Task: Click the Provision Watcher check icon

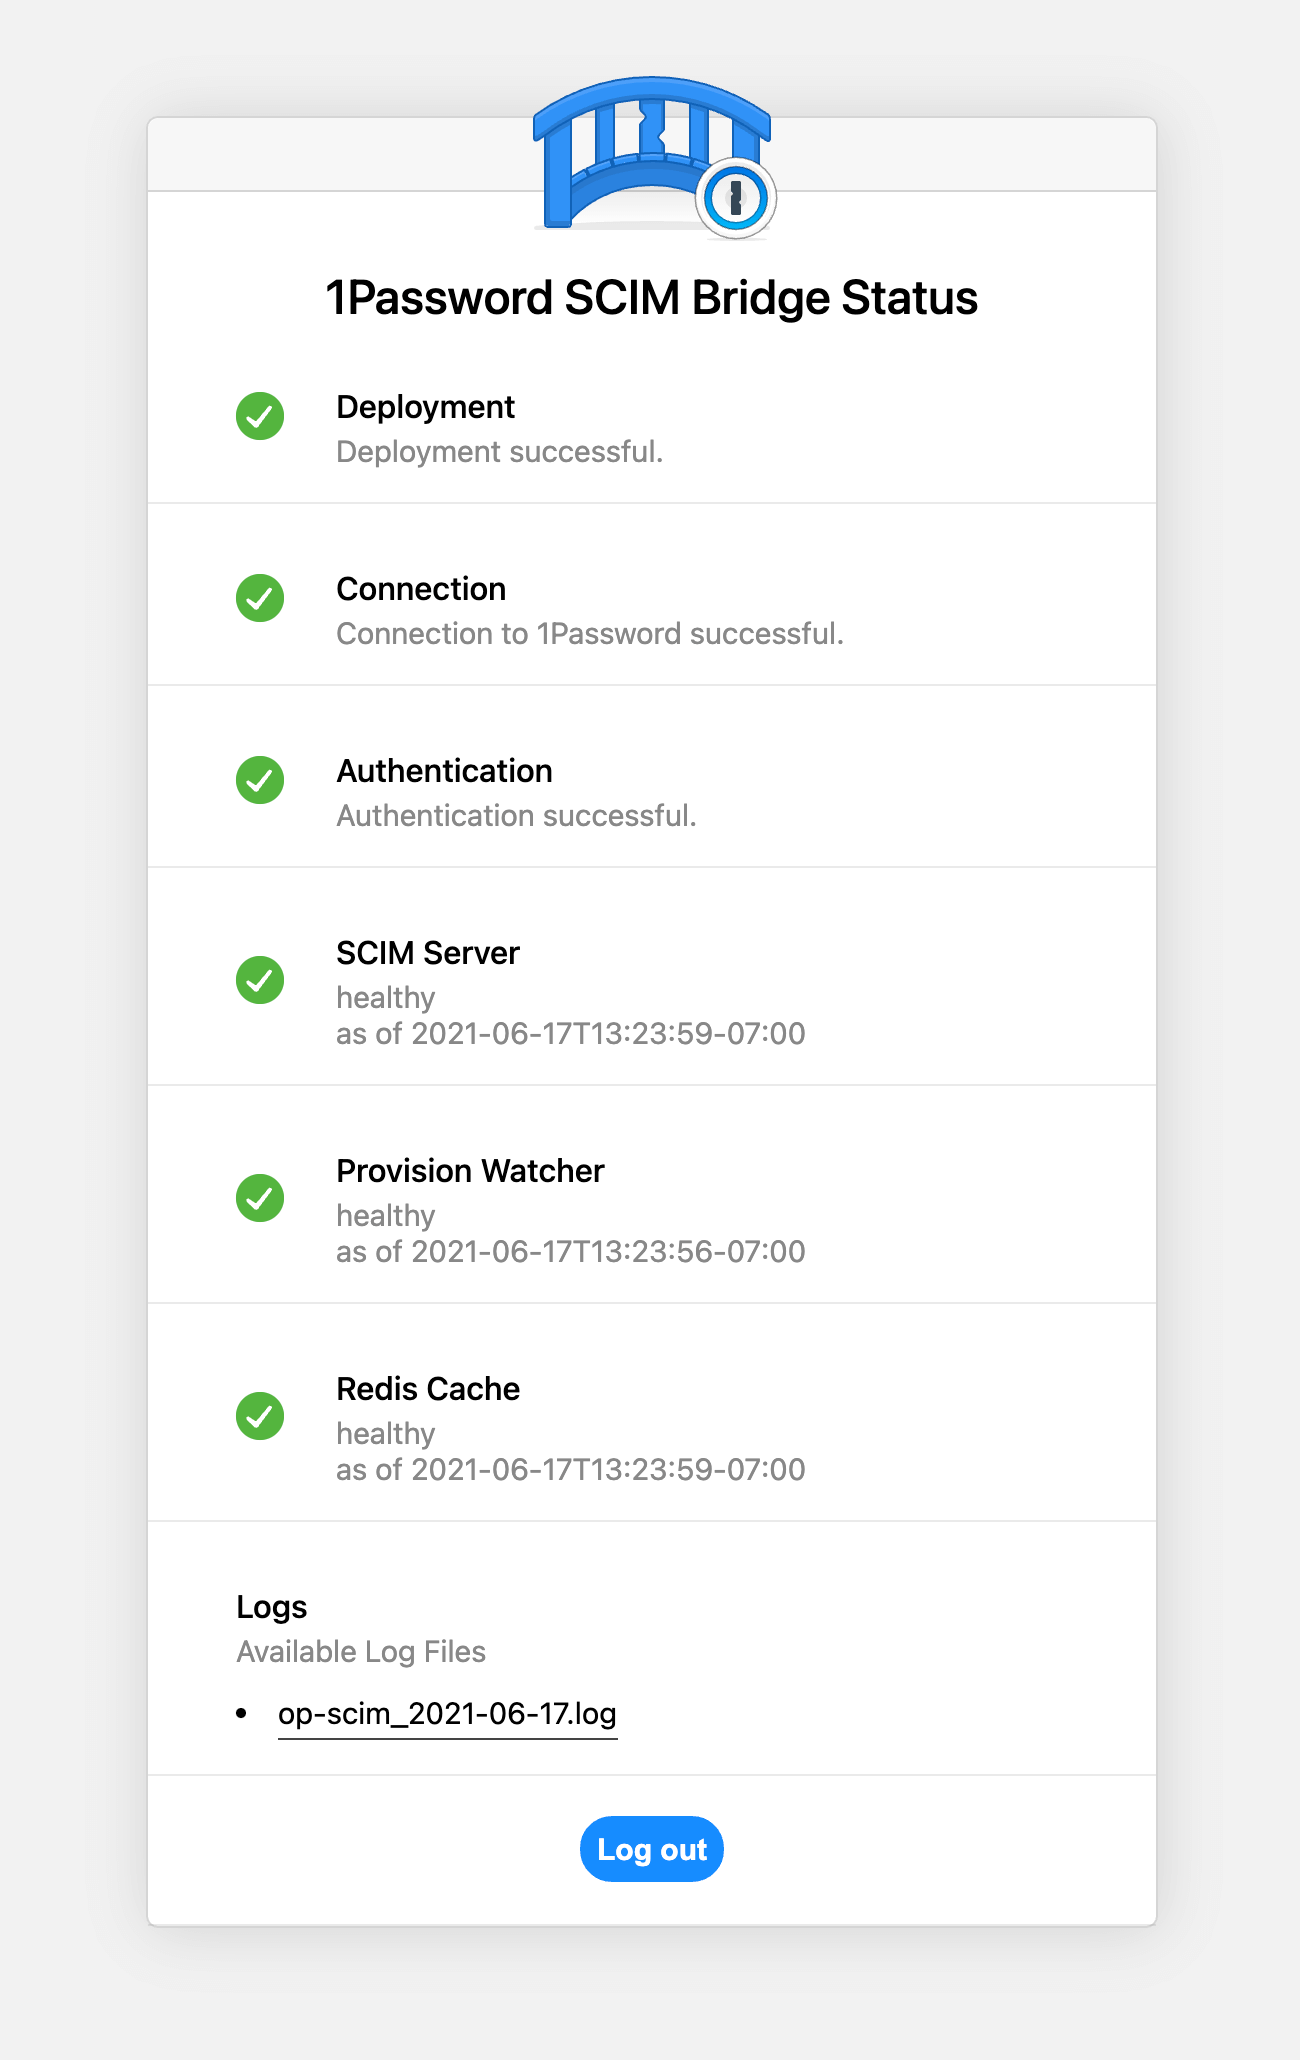Action: (x=260, y=1198)
